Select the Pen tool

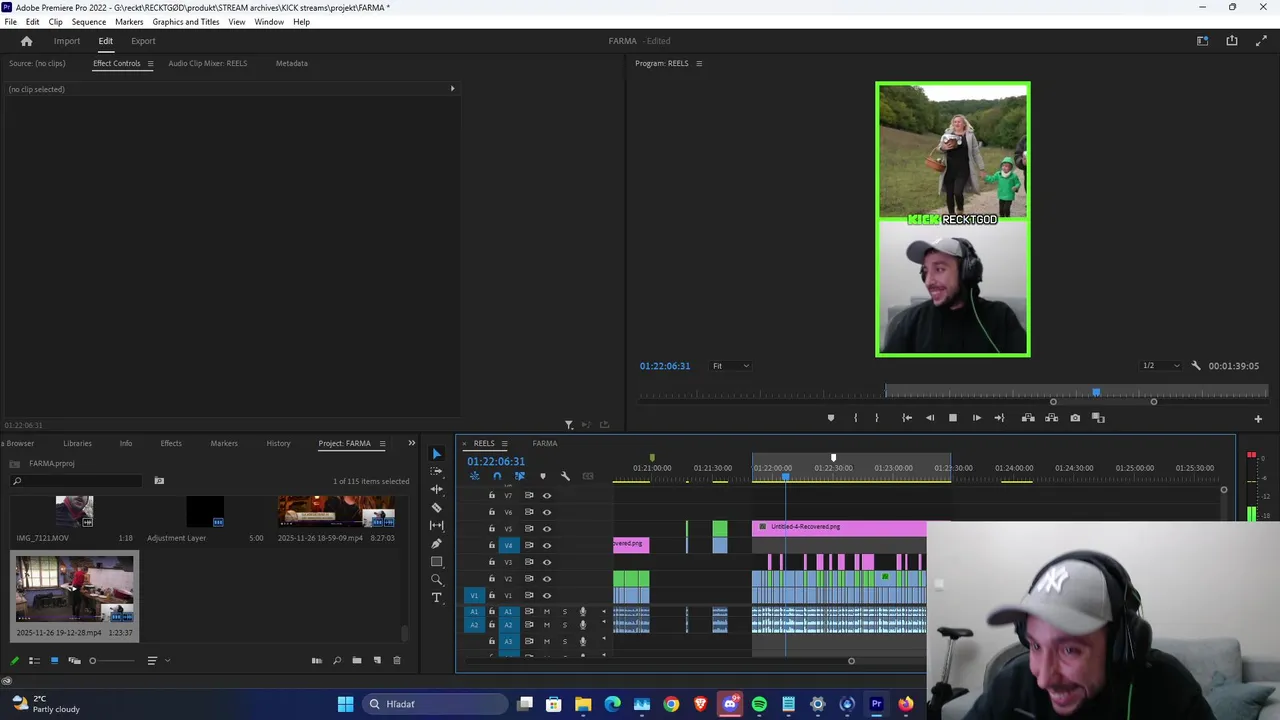(x=436, y=543)
